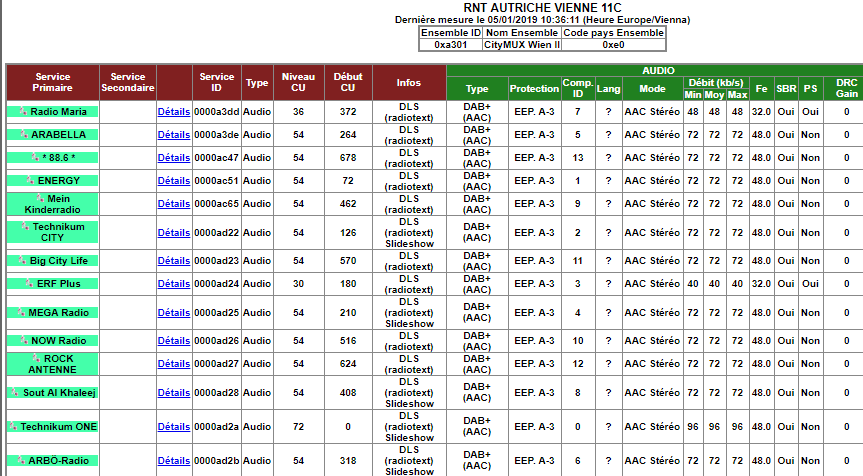
Task: Click the icon next to Sout Al Khaleej
Action: pyautogui.click(x=15, y=392)
